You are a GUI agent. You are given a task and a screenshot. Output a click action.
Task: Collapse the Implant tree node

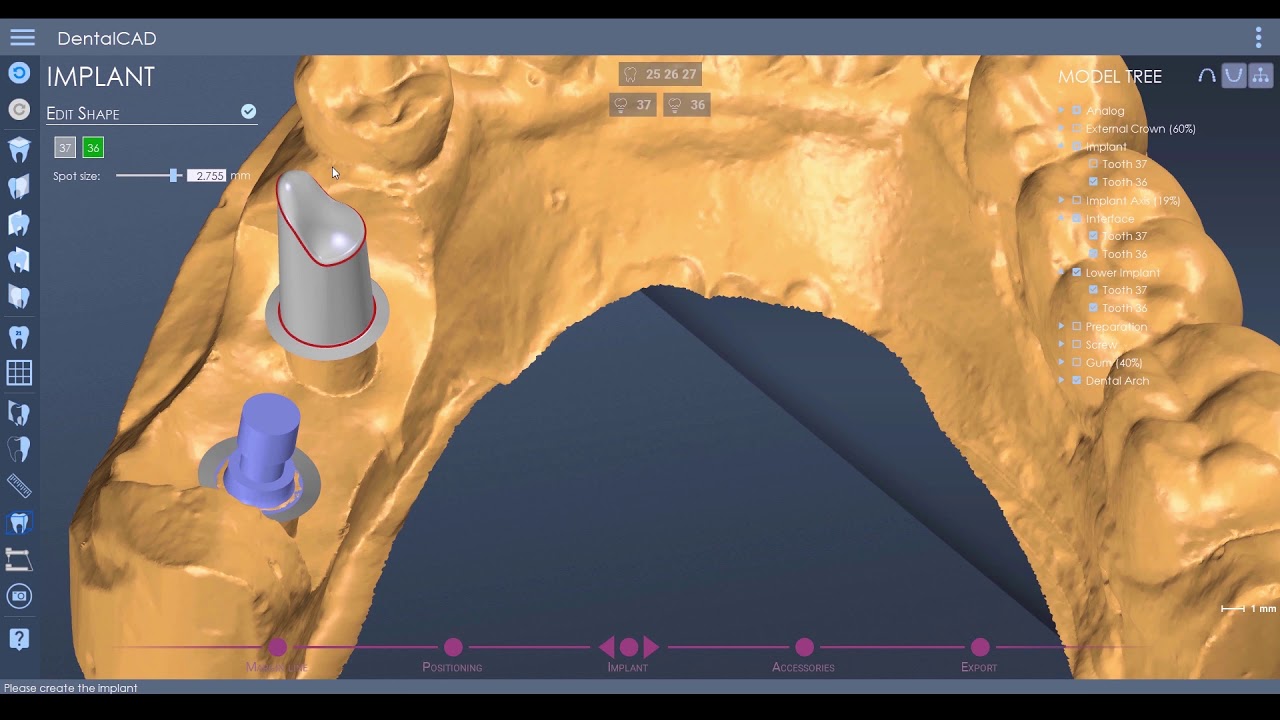(x=1062, y=147)
